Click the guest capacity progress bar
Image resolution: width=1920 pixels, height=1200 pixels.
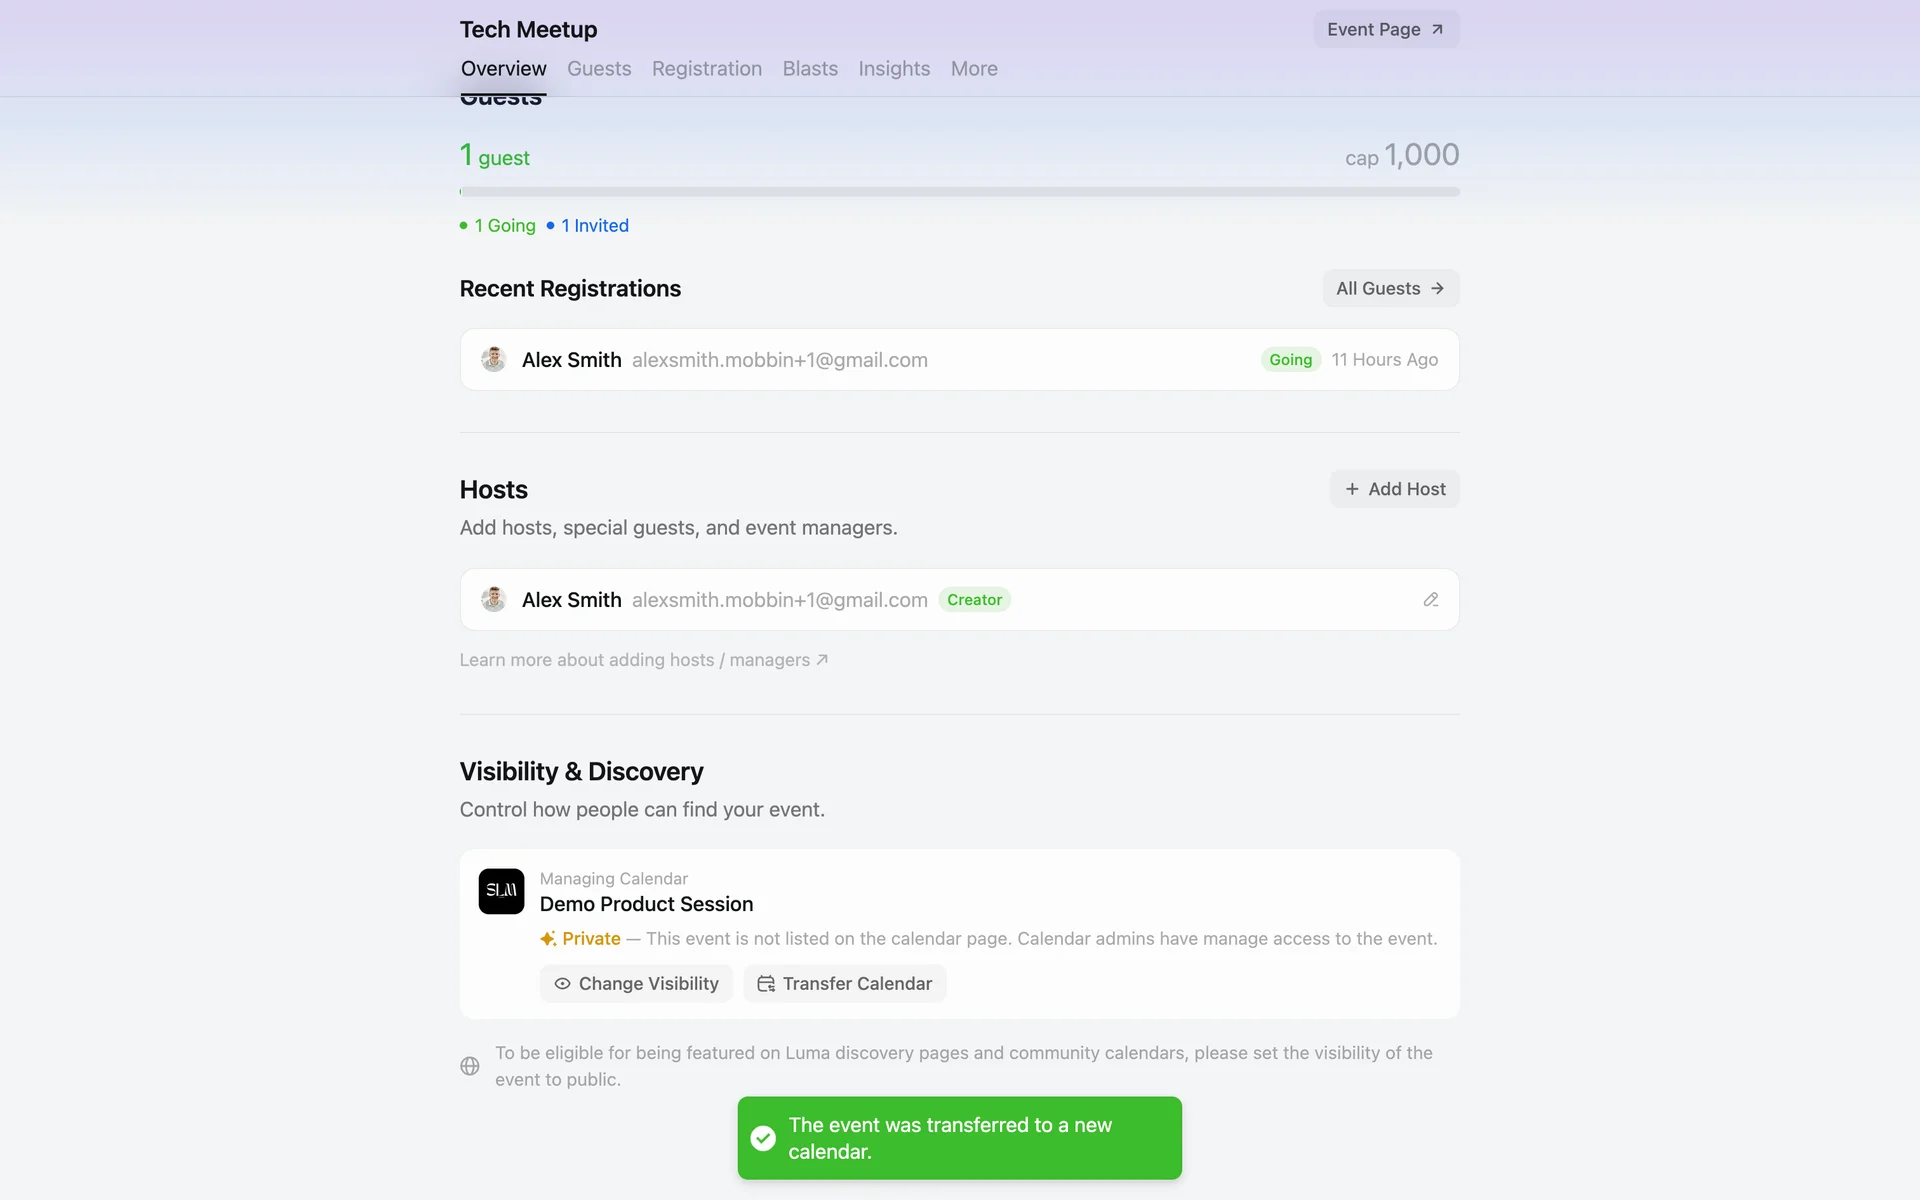click(x=960, y=192)
